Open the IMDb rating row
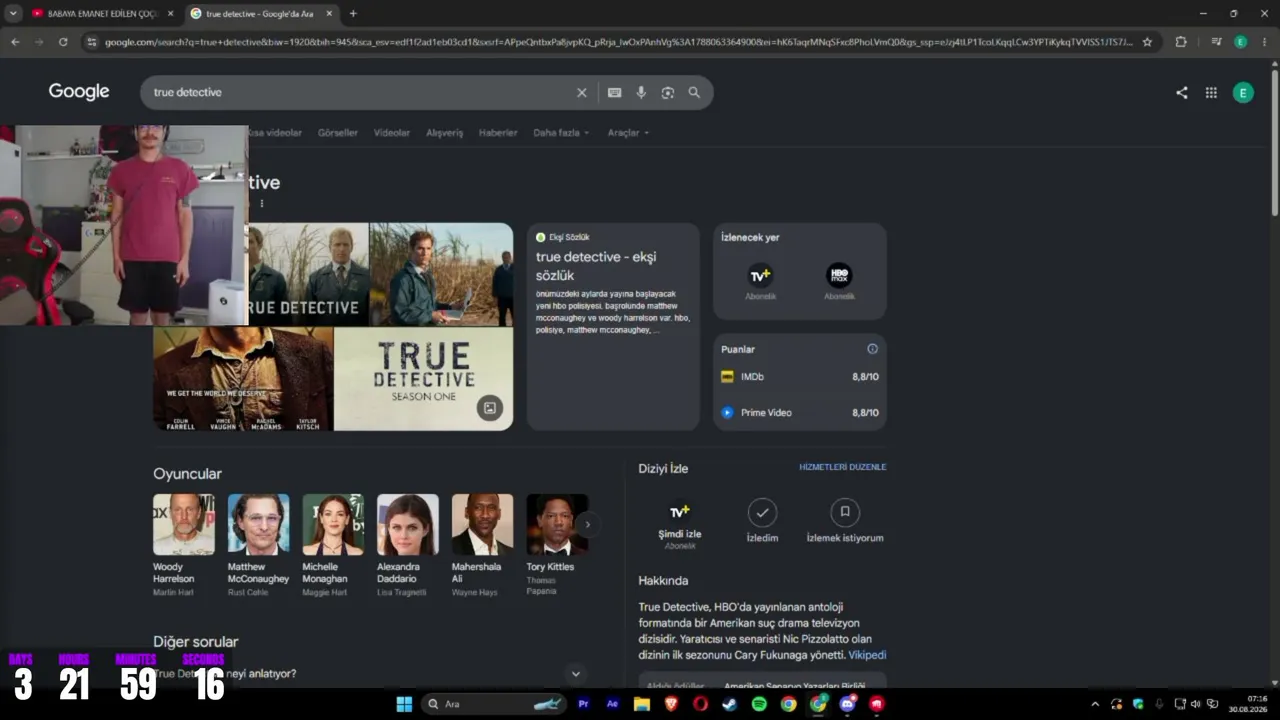Screen dimensions: 1280x720 coord(800,377)
